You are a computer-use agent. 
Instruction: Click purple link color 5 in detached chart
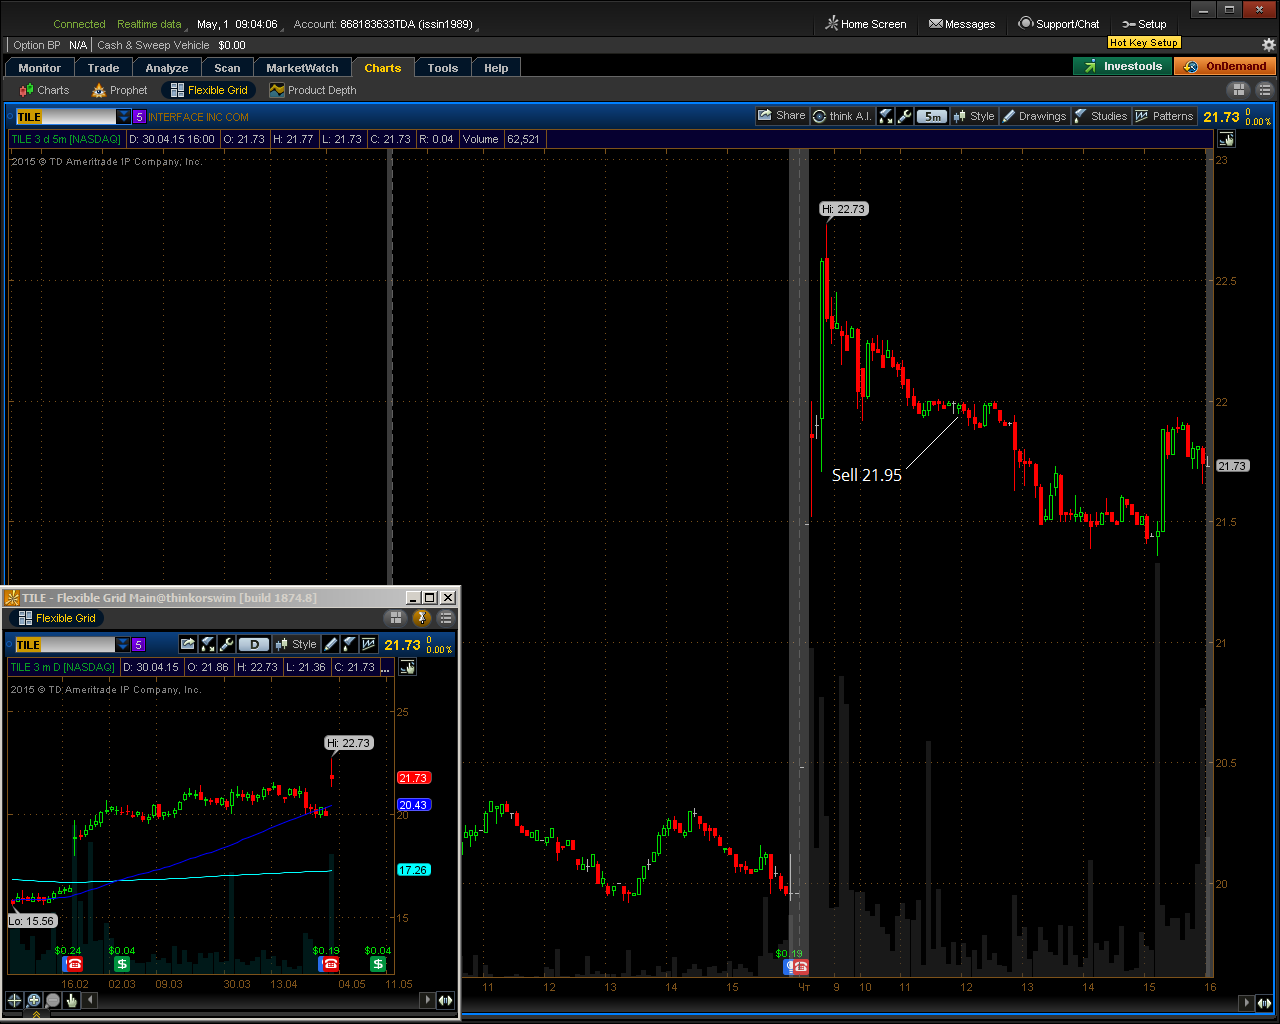tap(138, 645)
